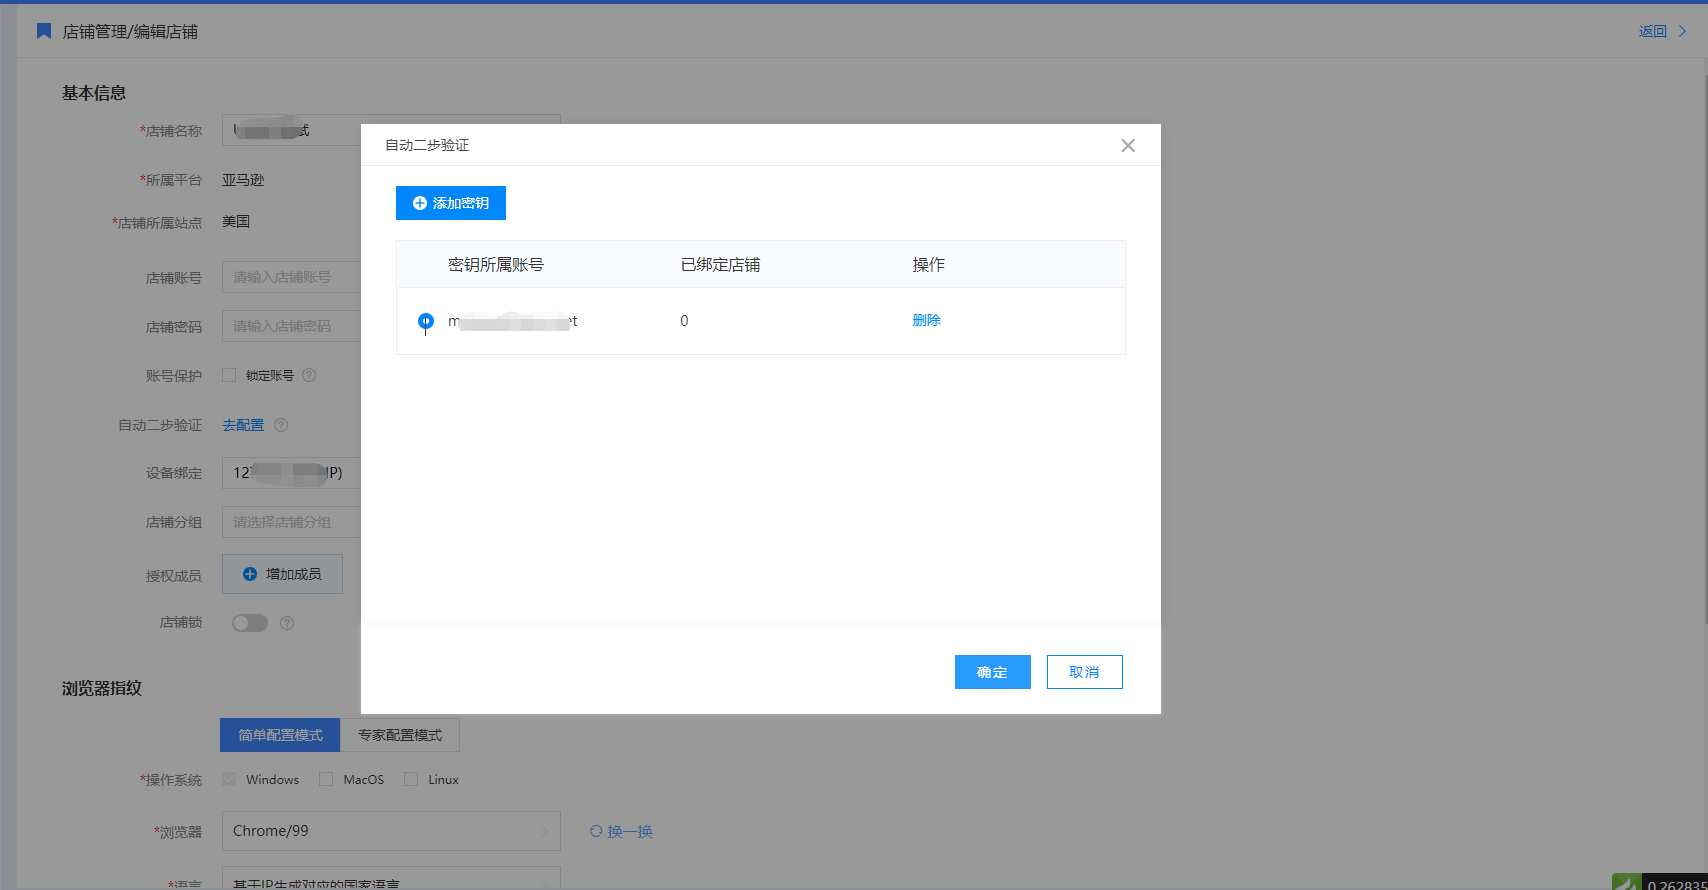1708x890 pixels.
Task: Click the help icon next to 锁定账号
Action: pyautogui.click(x=309, y=375)
